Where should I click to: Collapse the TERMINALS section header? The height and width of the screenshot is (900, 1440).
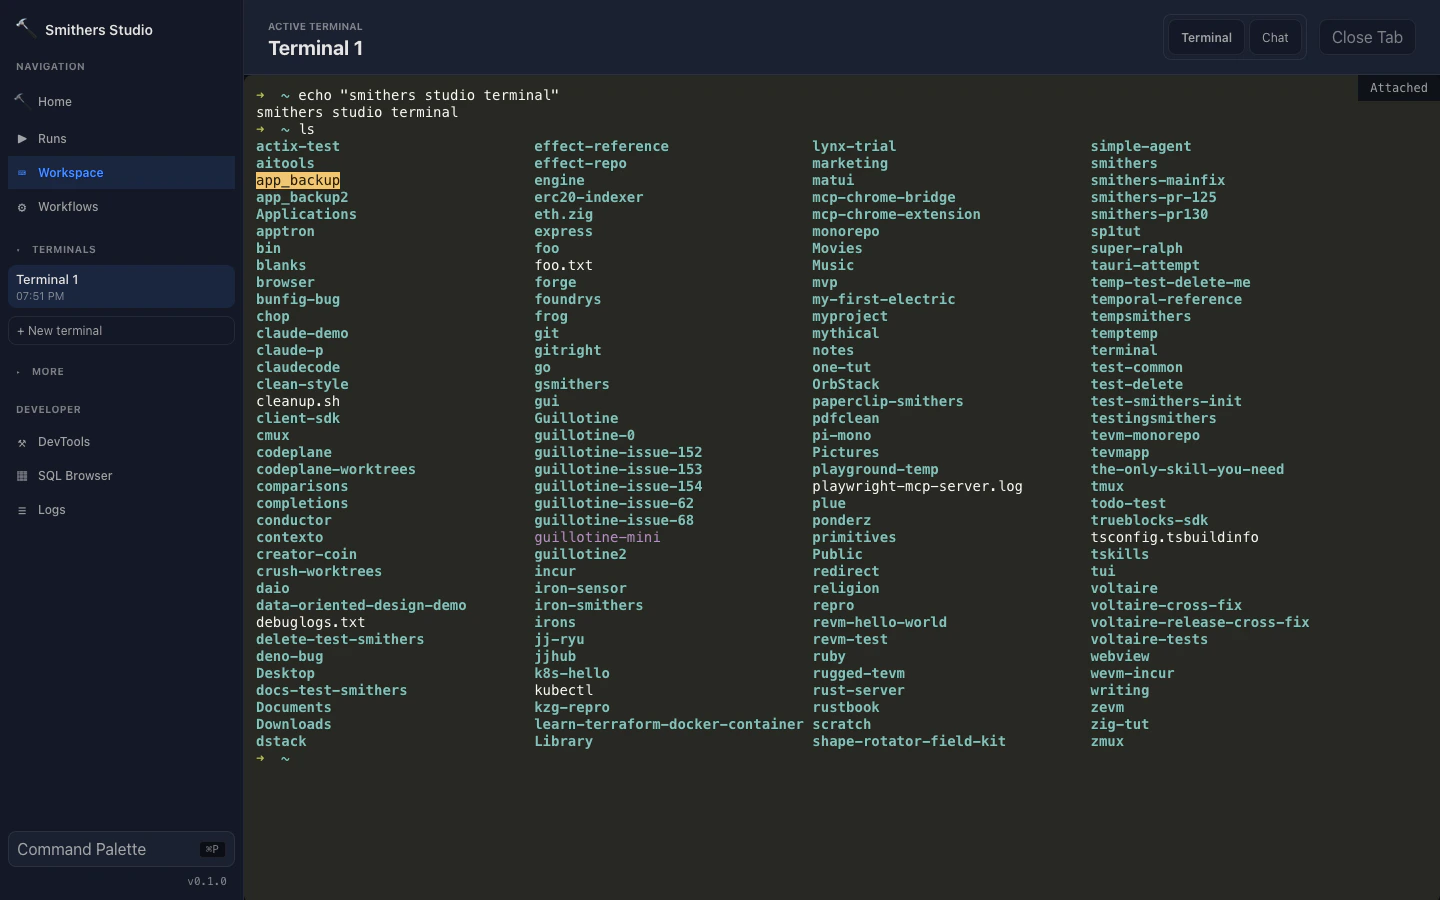[64, 249]
